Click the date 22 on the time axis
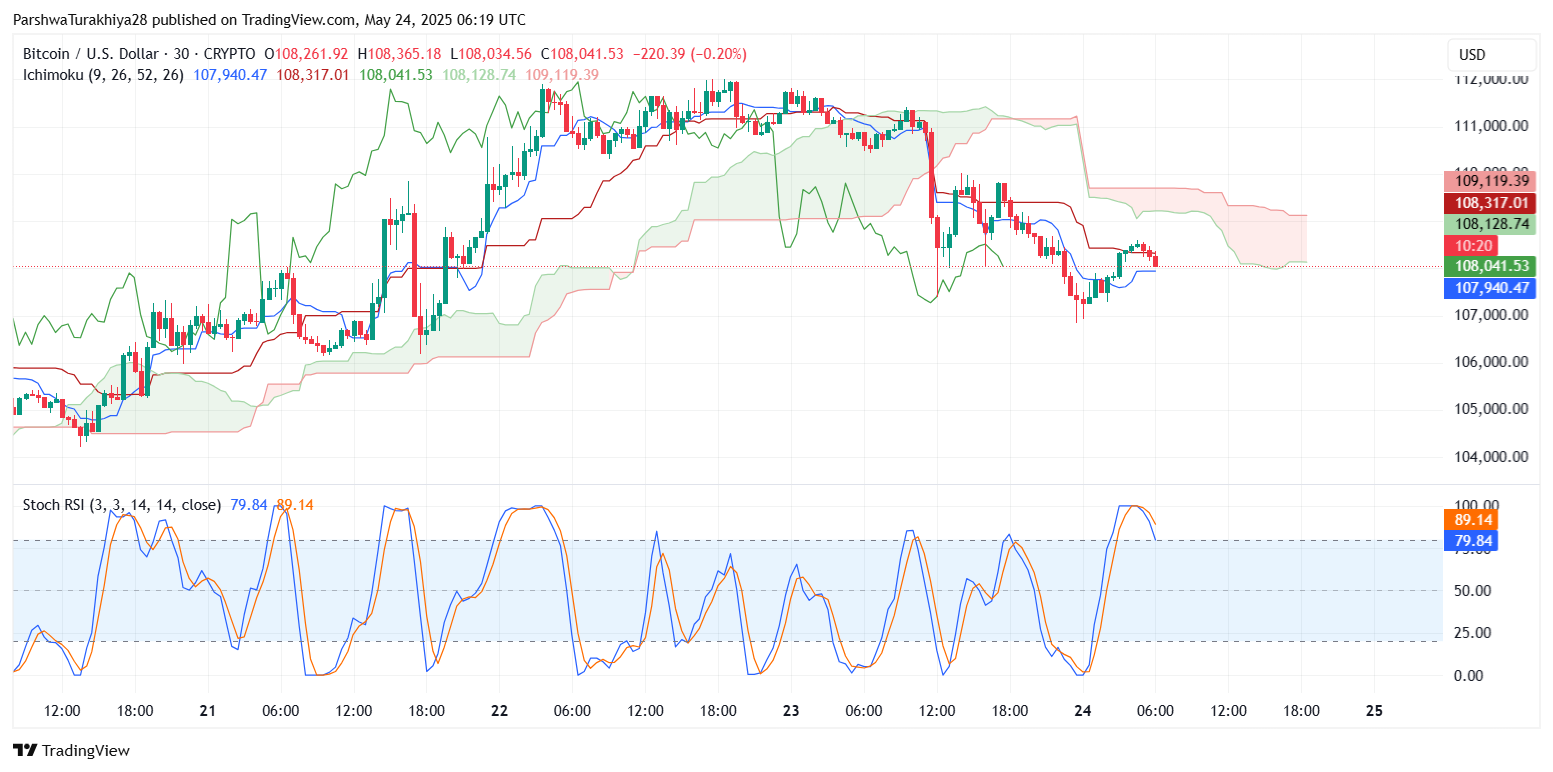 pyautogui.click(x=499, y=711)
